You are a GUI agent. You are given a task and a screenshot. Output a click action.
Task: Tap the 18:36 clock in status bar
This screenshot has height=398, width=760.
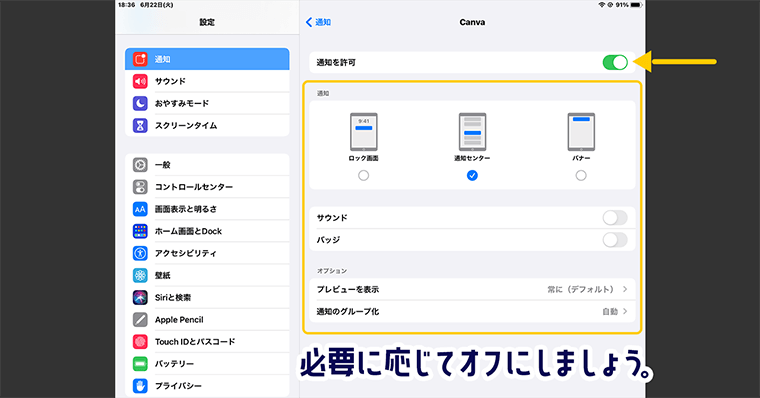click(127, 5)
